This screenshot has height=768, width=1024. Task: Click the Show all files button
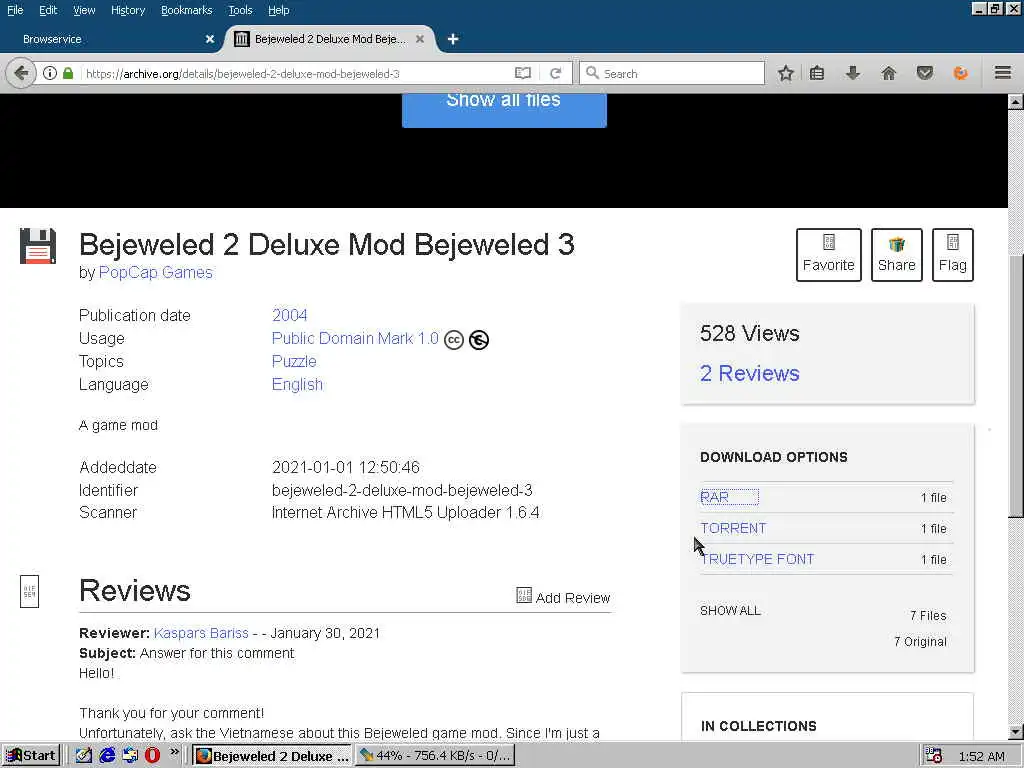point(504,109)
